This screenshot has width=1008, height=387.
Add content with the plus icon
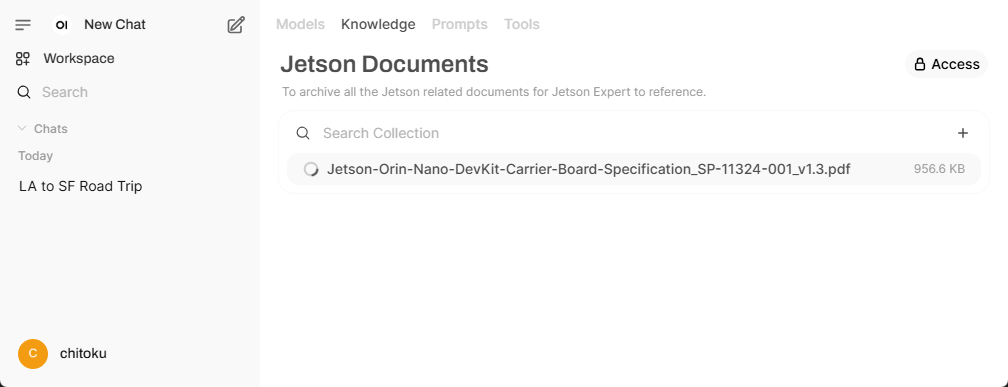963,133
